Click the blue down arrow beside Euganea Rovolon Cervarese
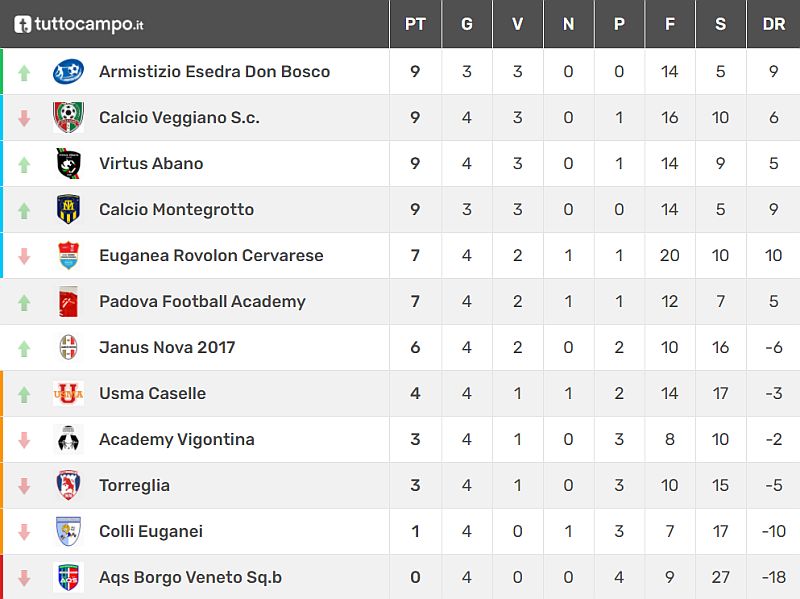This screenshot has height=599, width=800. click(x=19, y=255)
